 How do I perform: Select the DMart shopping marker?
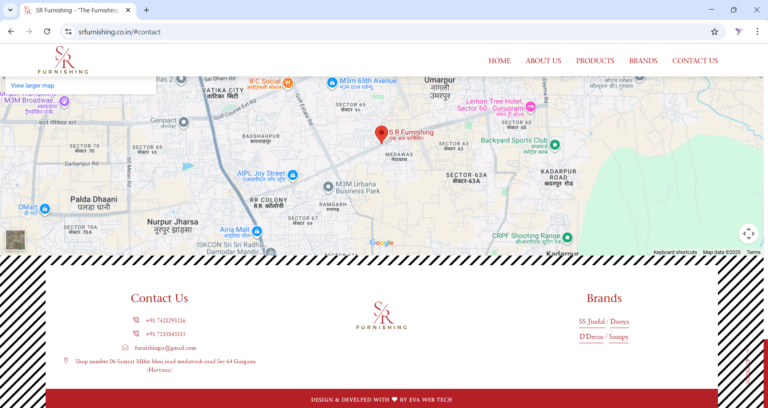pos(45,209)
